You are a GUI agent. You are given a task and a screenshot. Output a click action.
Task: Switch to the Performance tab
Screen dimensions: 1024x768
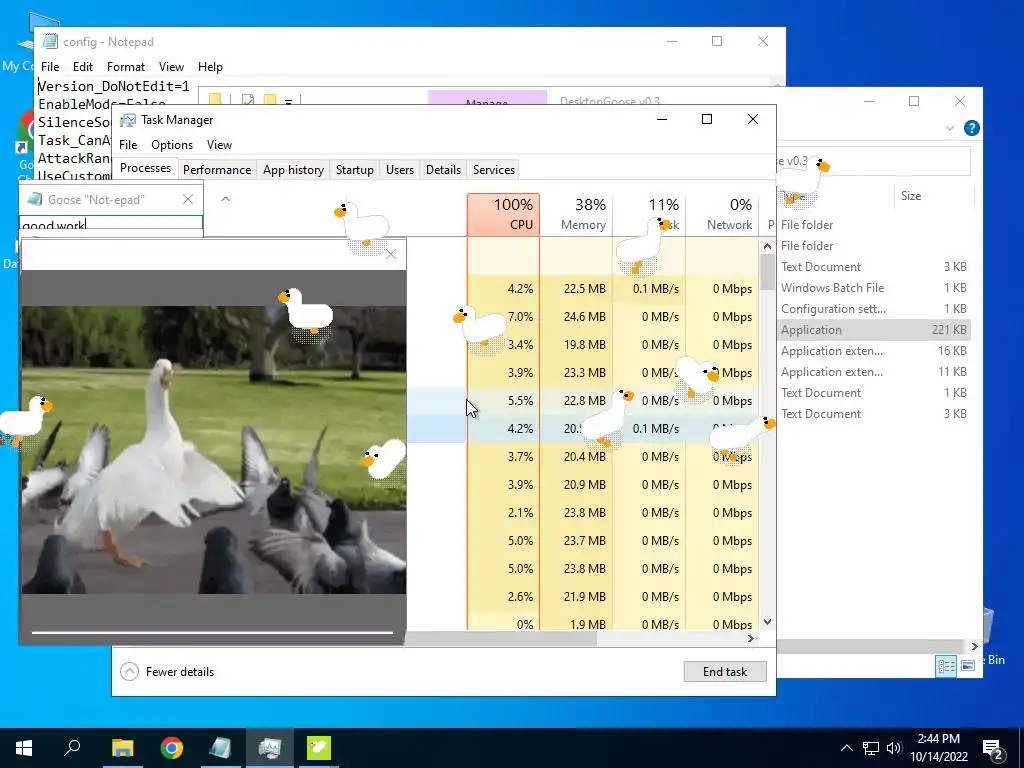tap(217, 170)
